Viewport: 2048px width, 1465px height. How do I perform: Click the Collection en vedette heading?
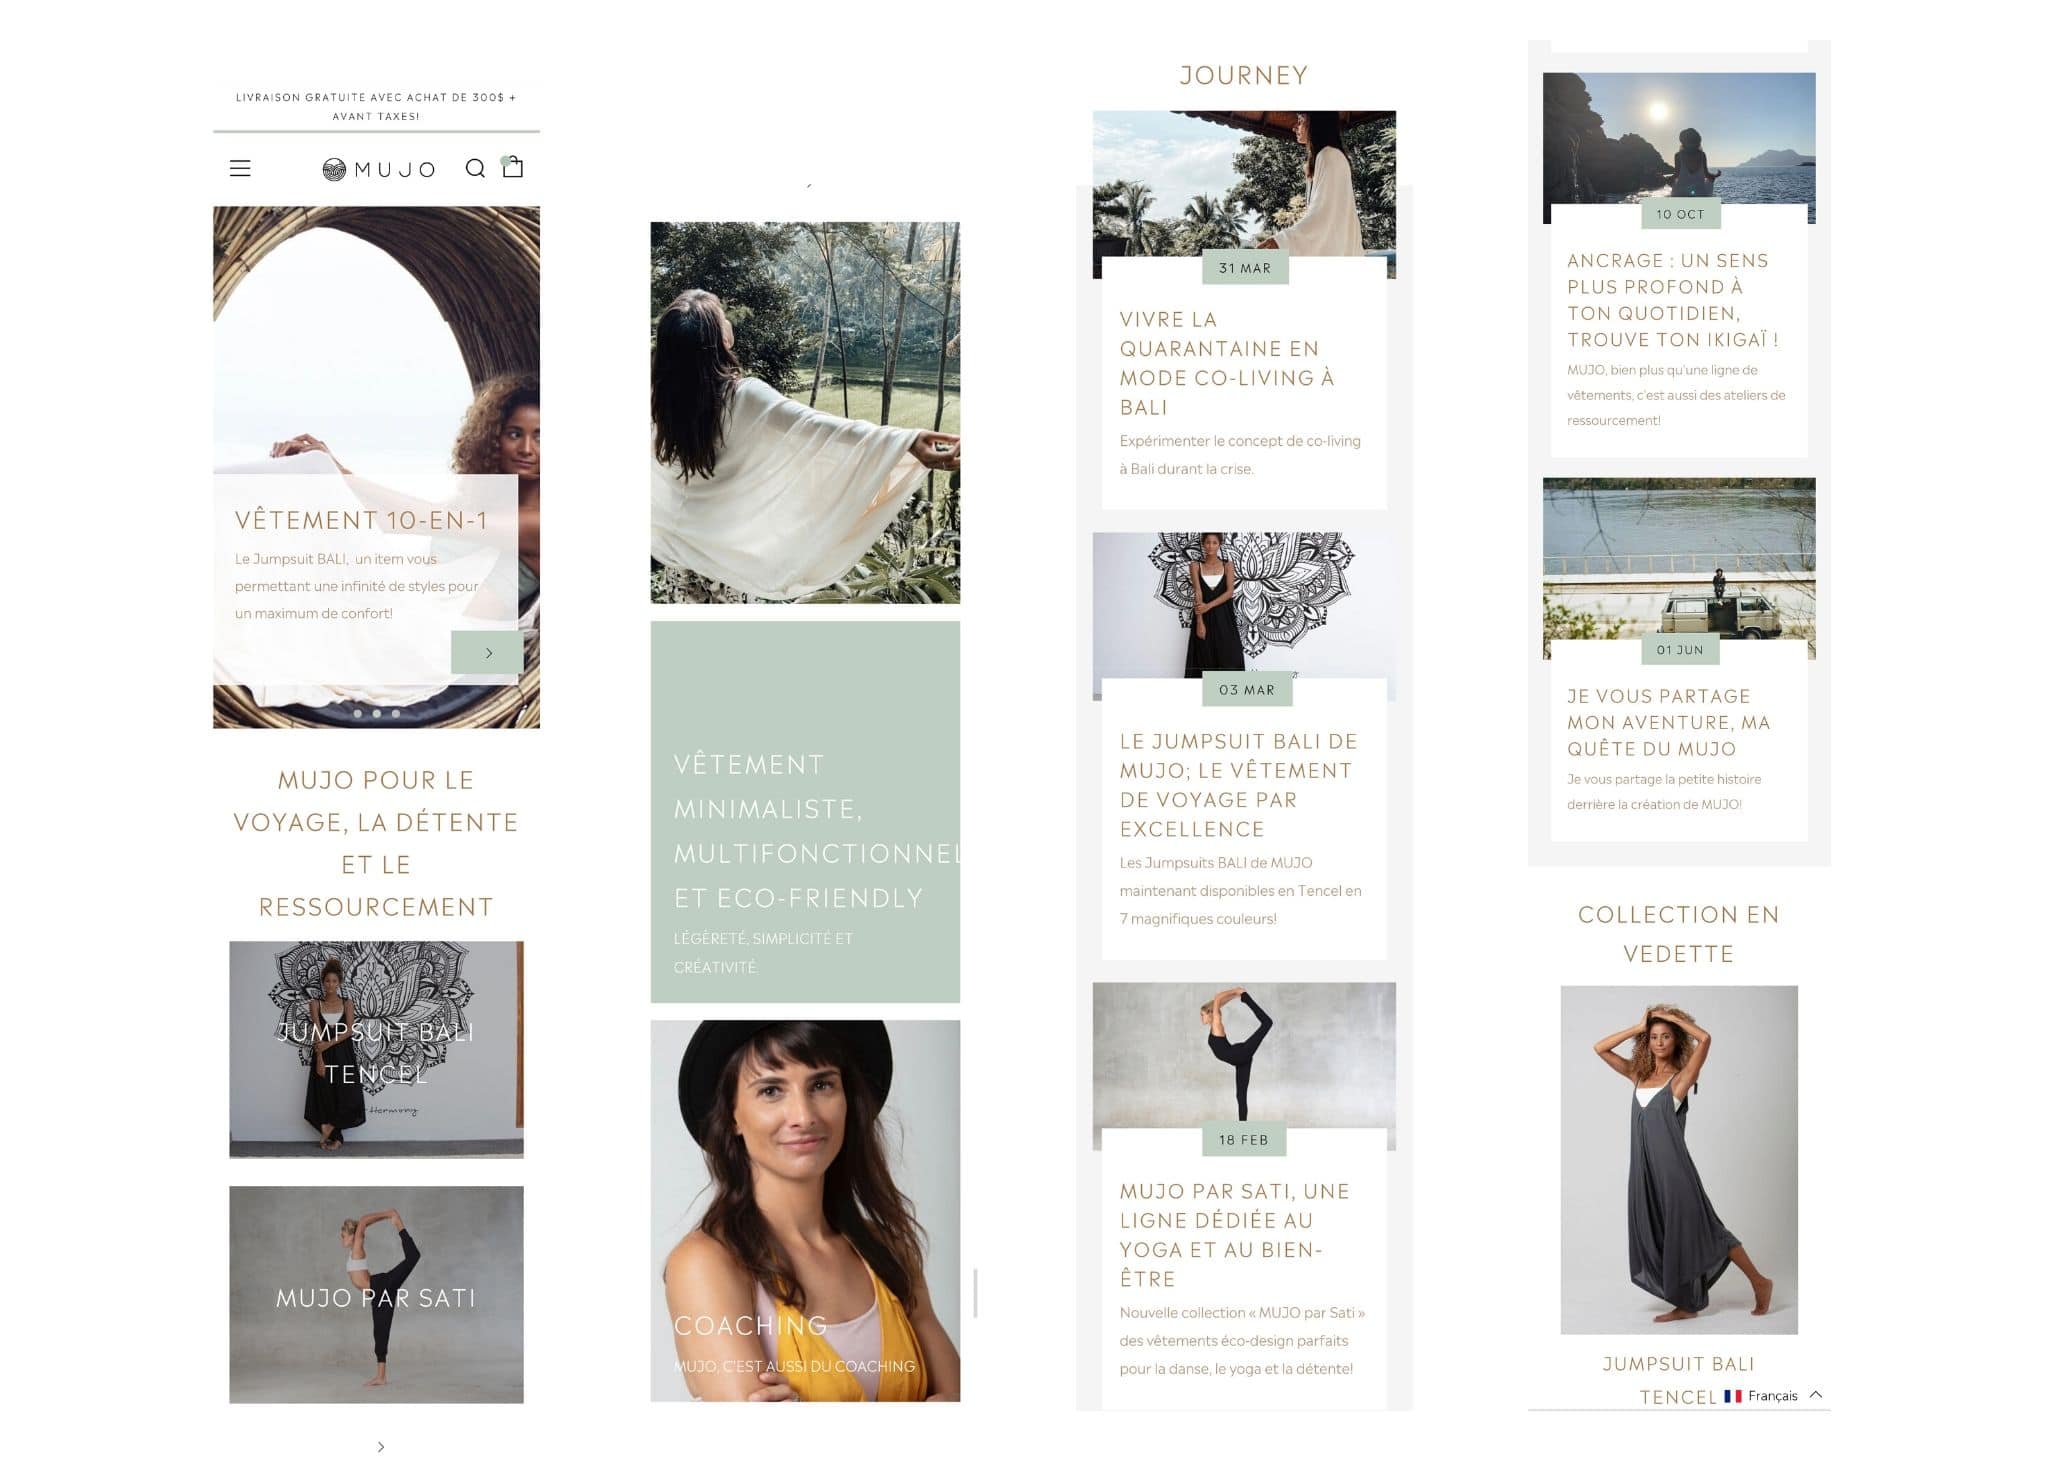tap(1678, 934)
